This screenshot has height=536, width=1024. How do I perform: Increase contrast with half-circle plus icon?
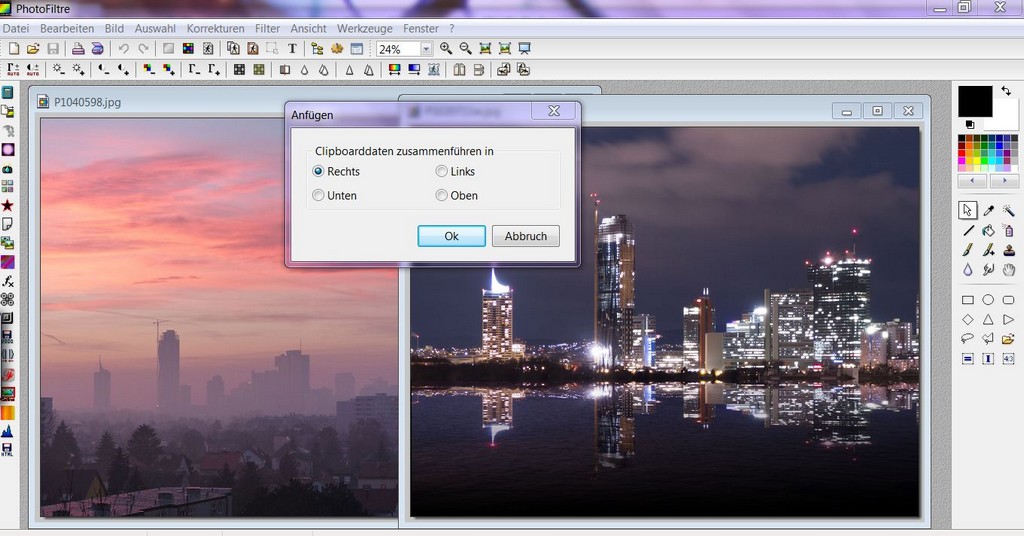(x=123, y=69)
